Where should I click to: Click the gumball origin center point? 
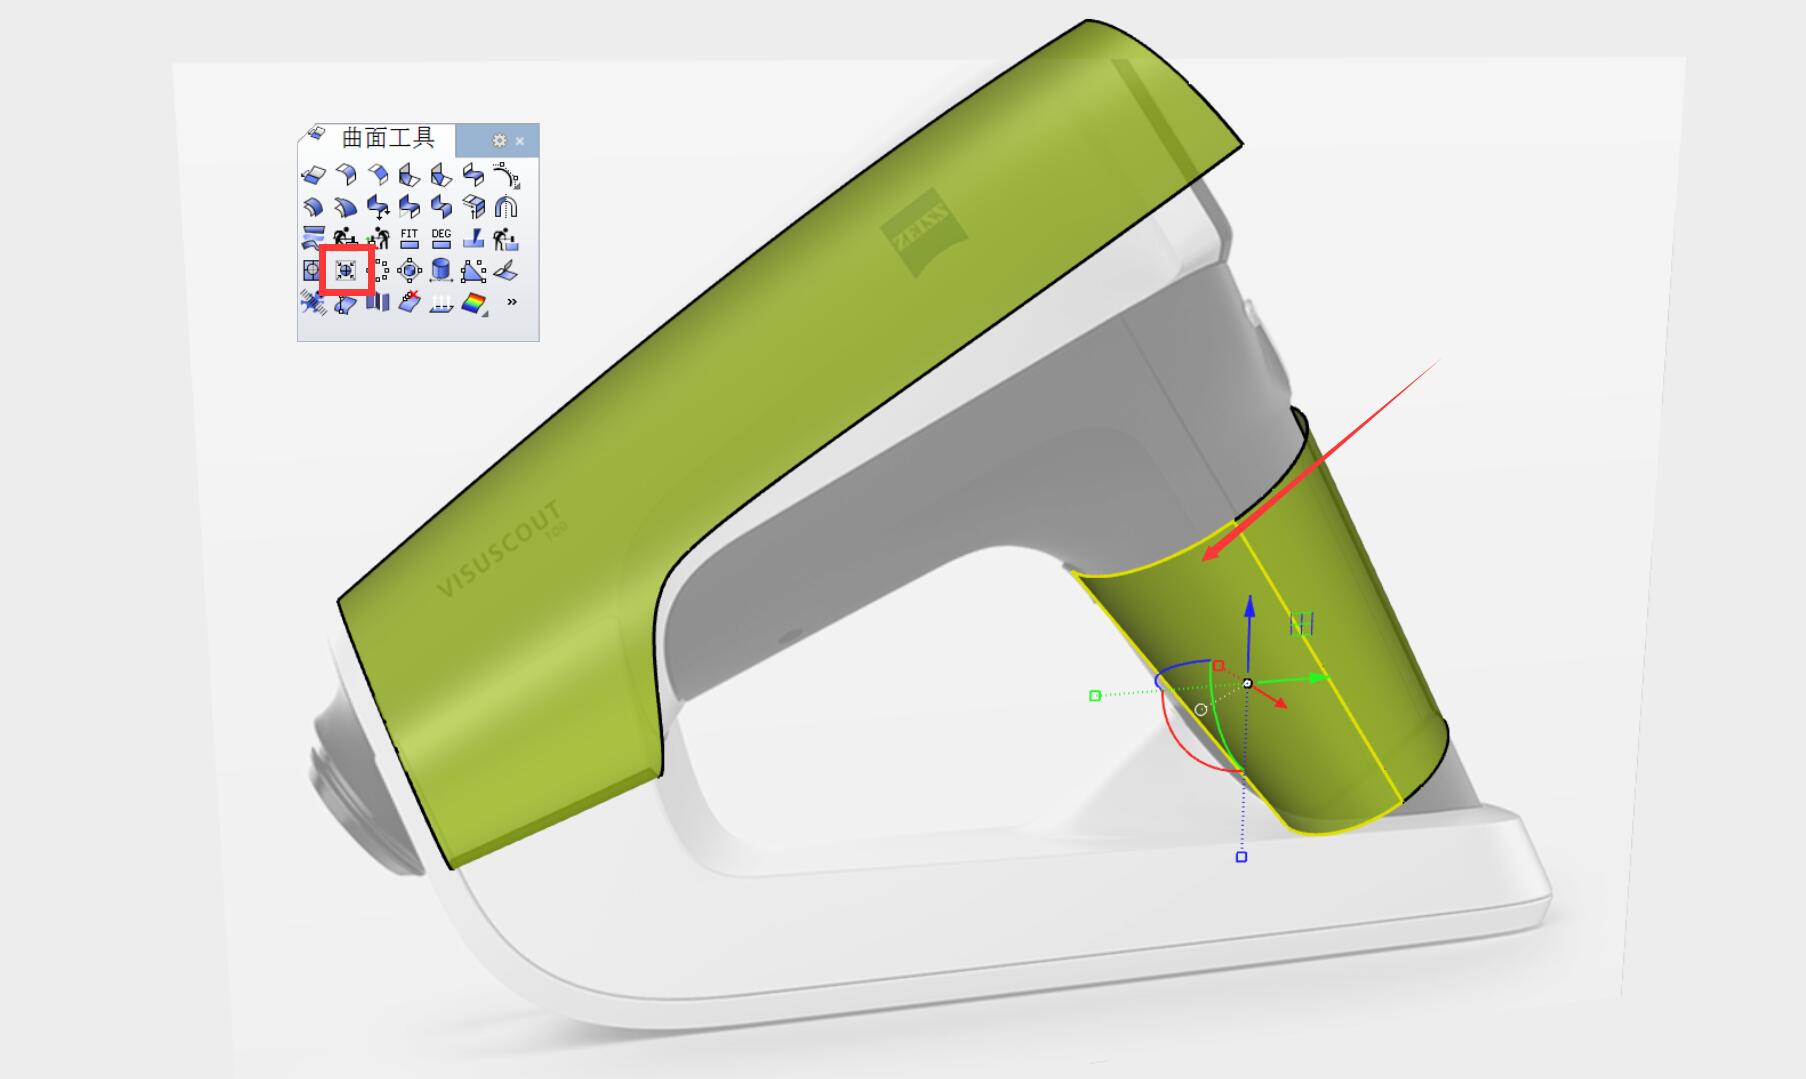[x=1247, y=683]
